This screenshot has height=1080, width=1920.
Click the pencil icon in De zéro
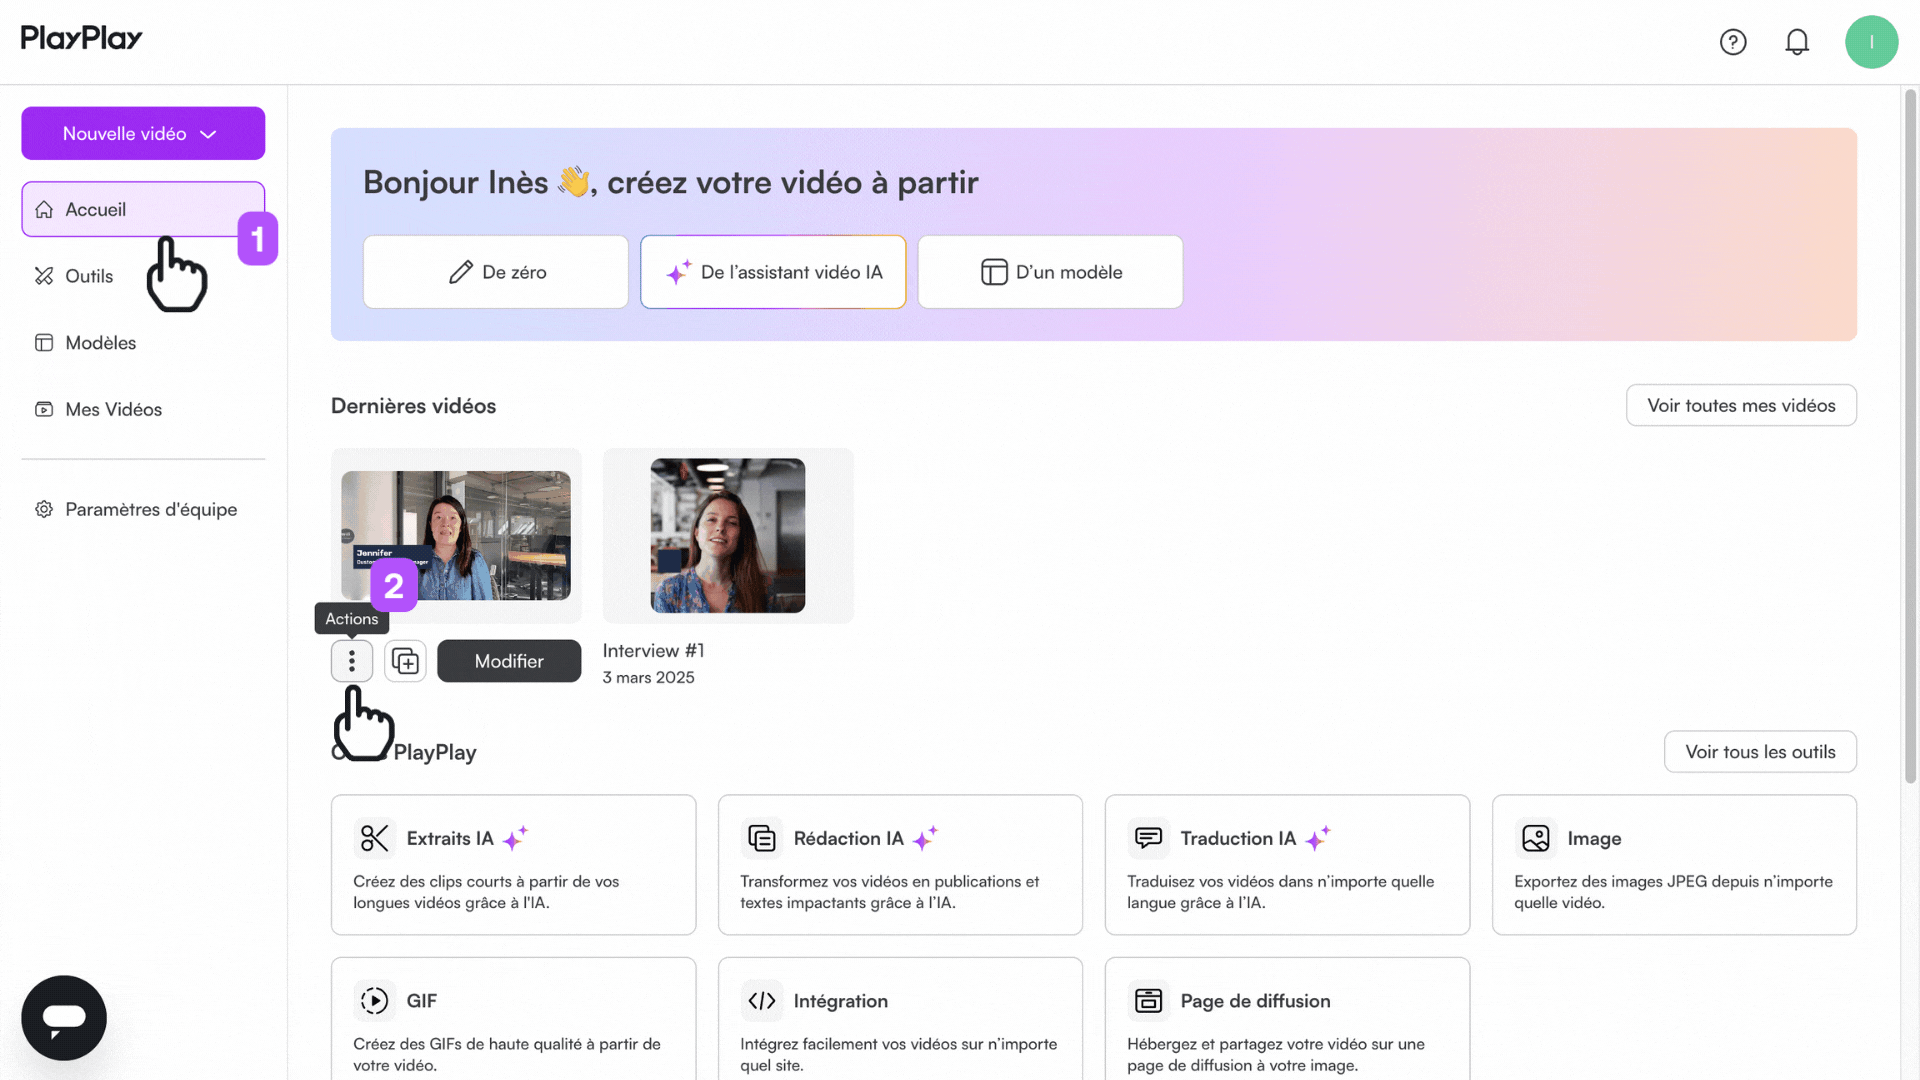[x=460, y=272]
